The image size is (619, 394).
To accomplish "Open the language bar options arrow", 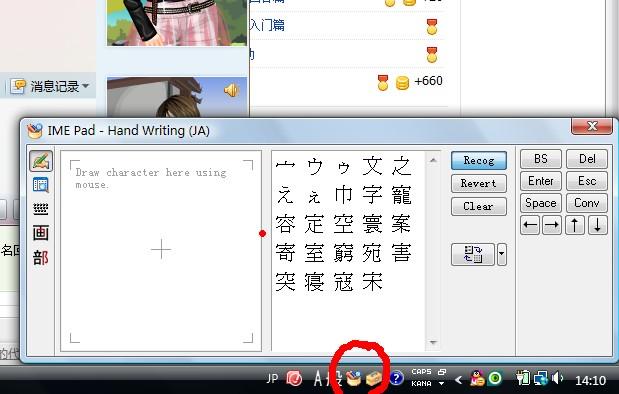I will click(x=442, y=384).
